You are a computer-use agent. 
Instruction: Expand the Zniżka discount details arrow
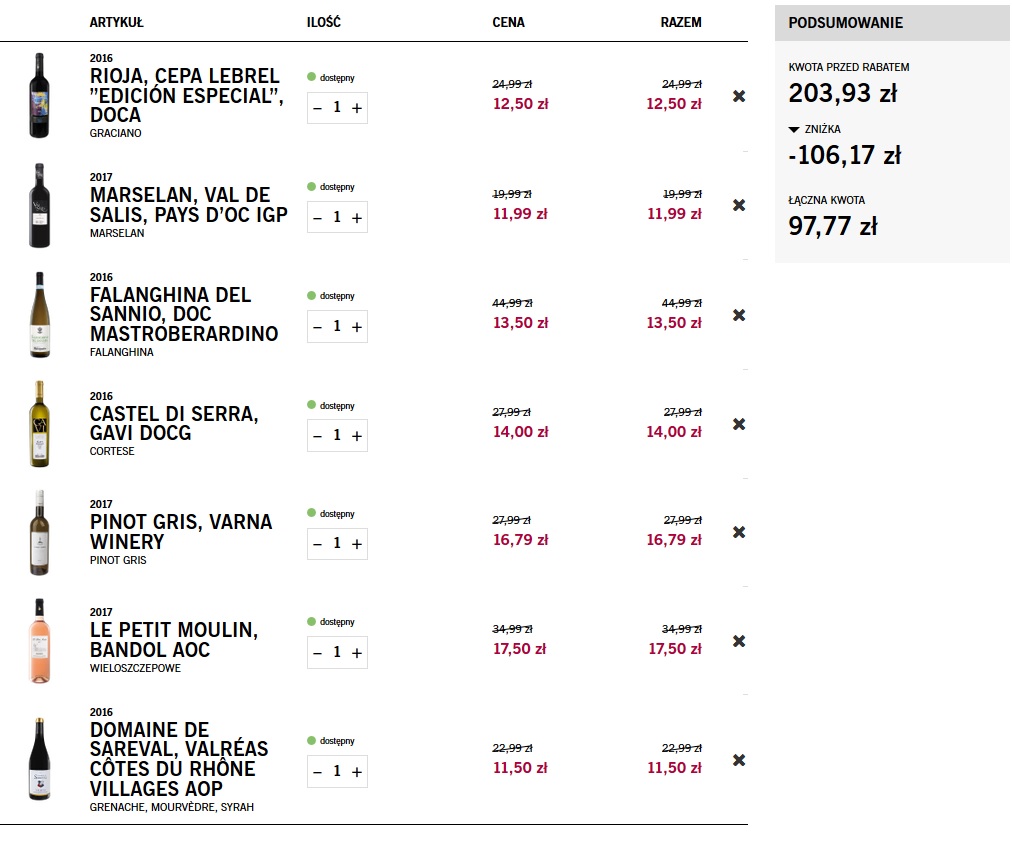794,130
